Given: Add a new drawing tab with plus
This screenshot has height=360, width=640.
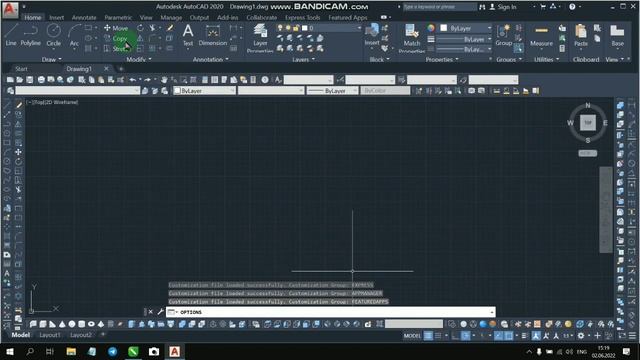Looking at the screenshot, I should tap(121, 69).
